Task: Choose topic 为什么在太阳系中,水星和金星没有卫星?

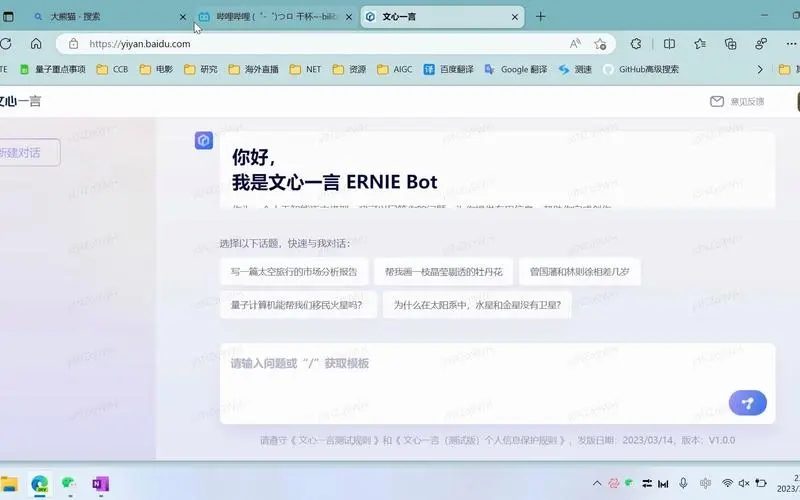Action: point(477,305)
